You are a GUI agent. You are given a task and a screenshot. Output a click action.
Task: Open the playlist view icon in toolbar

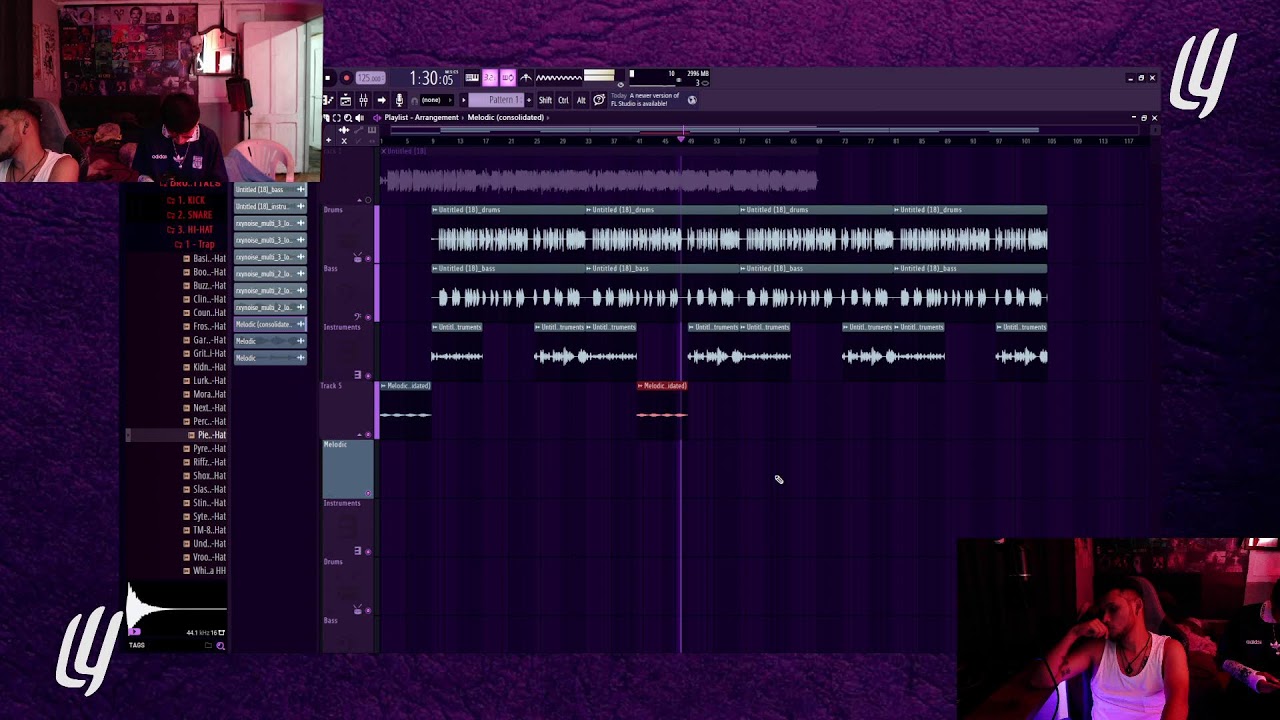pos(327,100)
